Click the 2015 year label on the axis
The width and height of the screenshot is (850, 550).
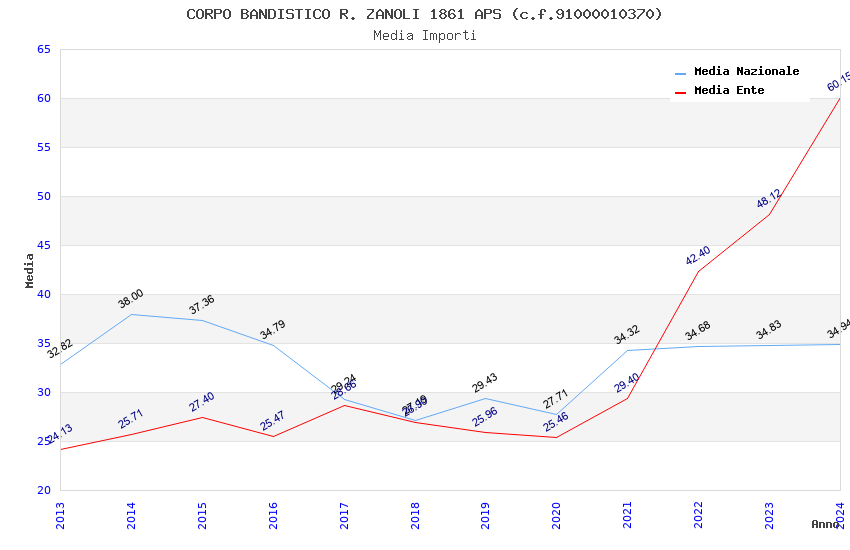tap(202, 515)
